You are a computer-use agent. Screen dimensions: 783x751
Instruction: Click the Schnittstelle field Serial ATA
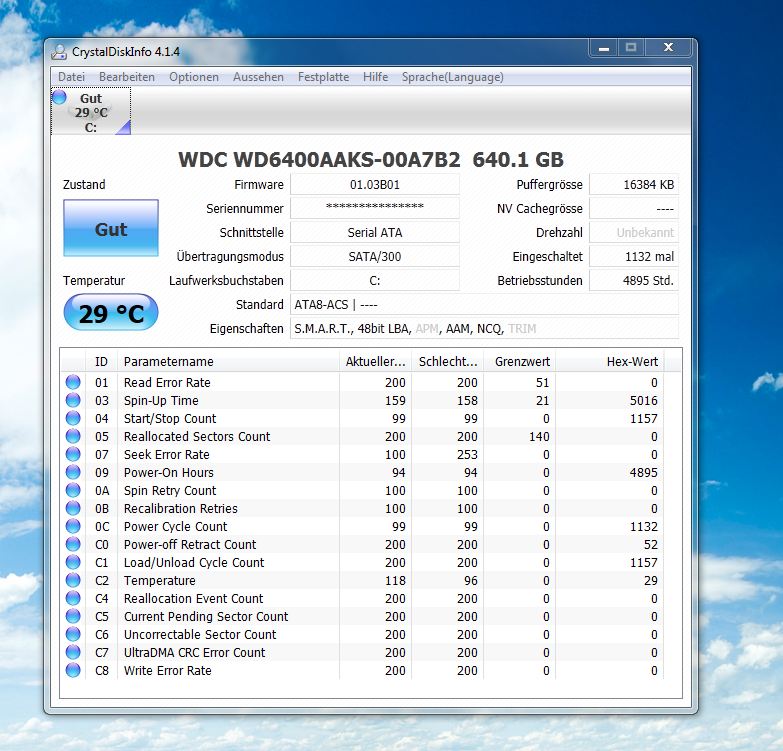pyautogui.click(x=375, y=232)
